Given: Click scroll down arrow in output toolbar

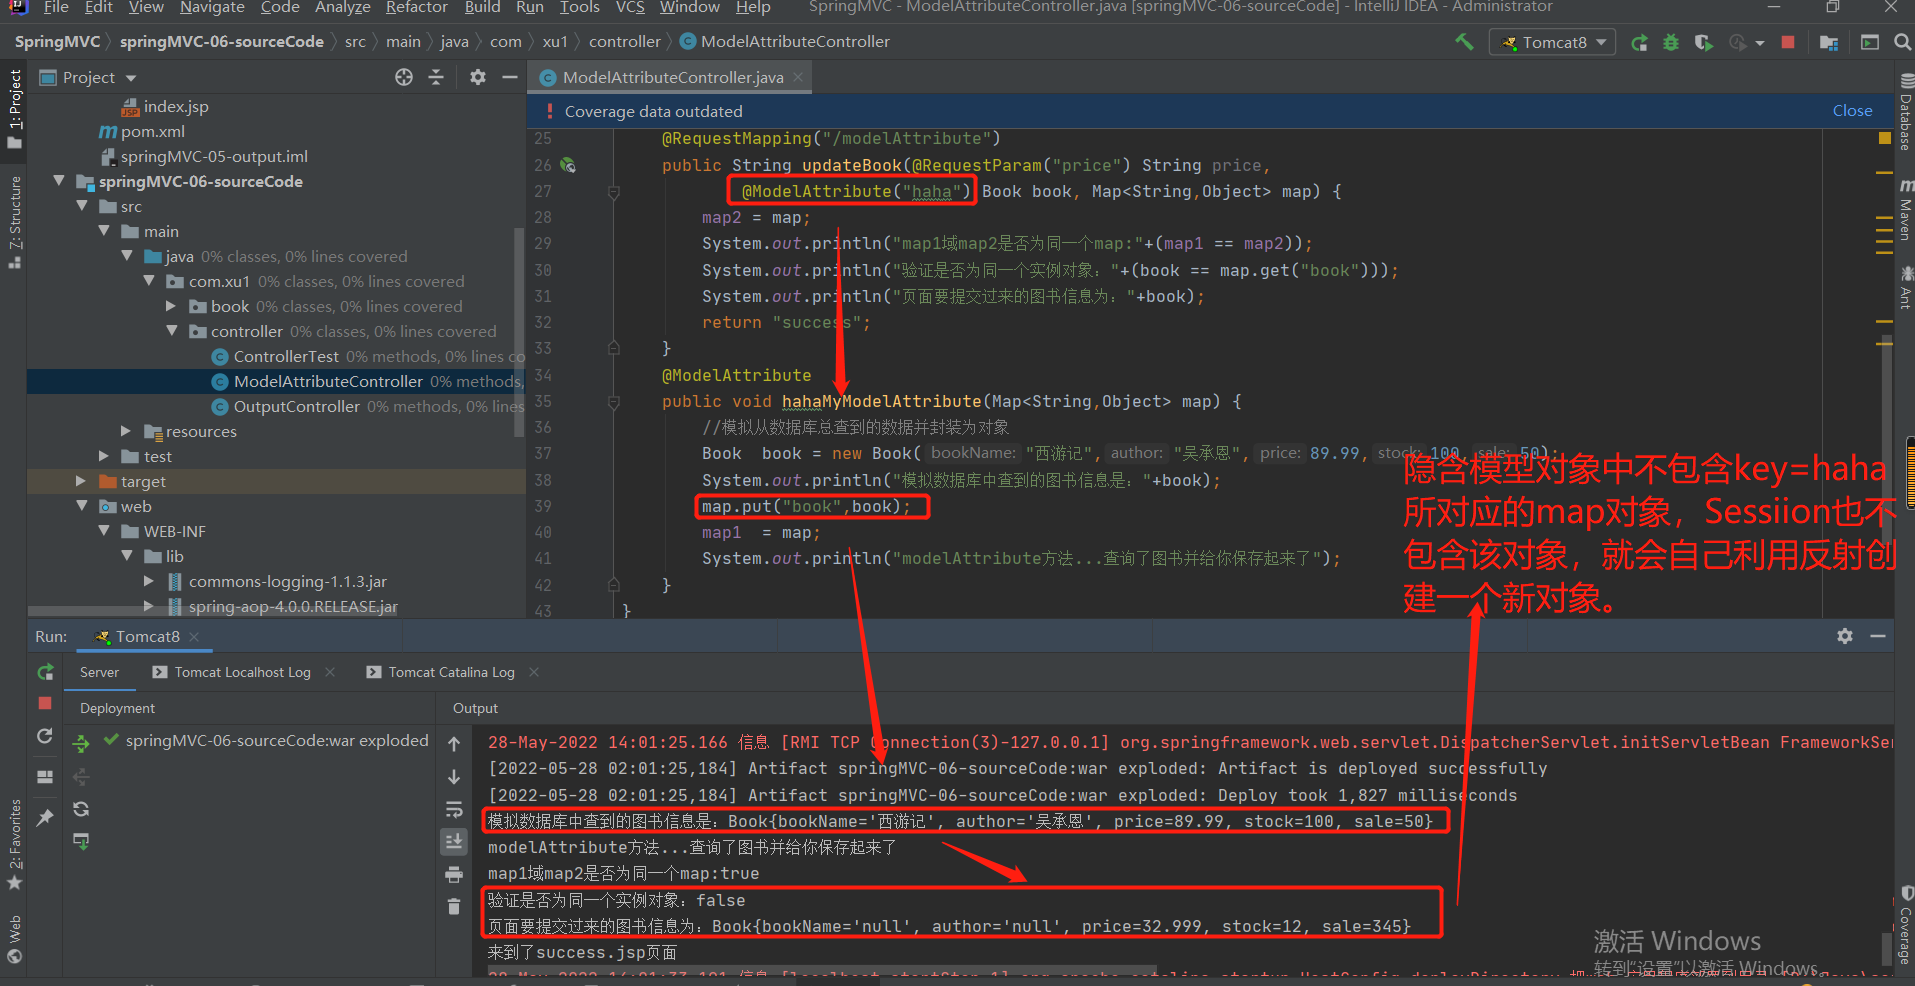Looking at the screenshot, I should [x=454, y=777].
